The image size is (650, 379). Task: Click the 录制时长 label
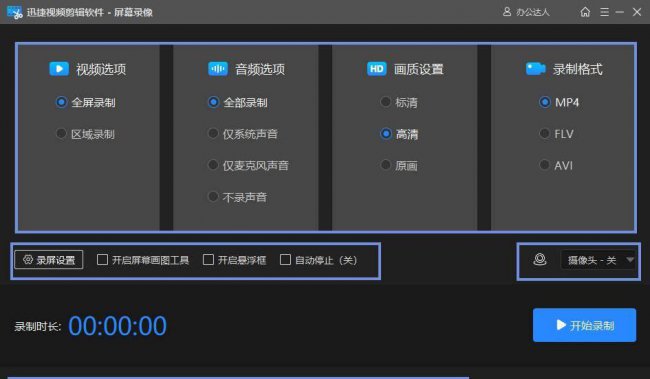click(x=38, y=326)
